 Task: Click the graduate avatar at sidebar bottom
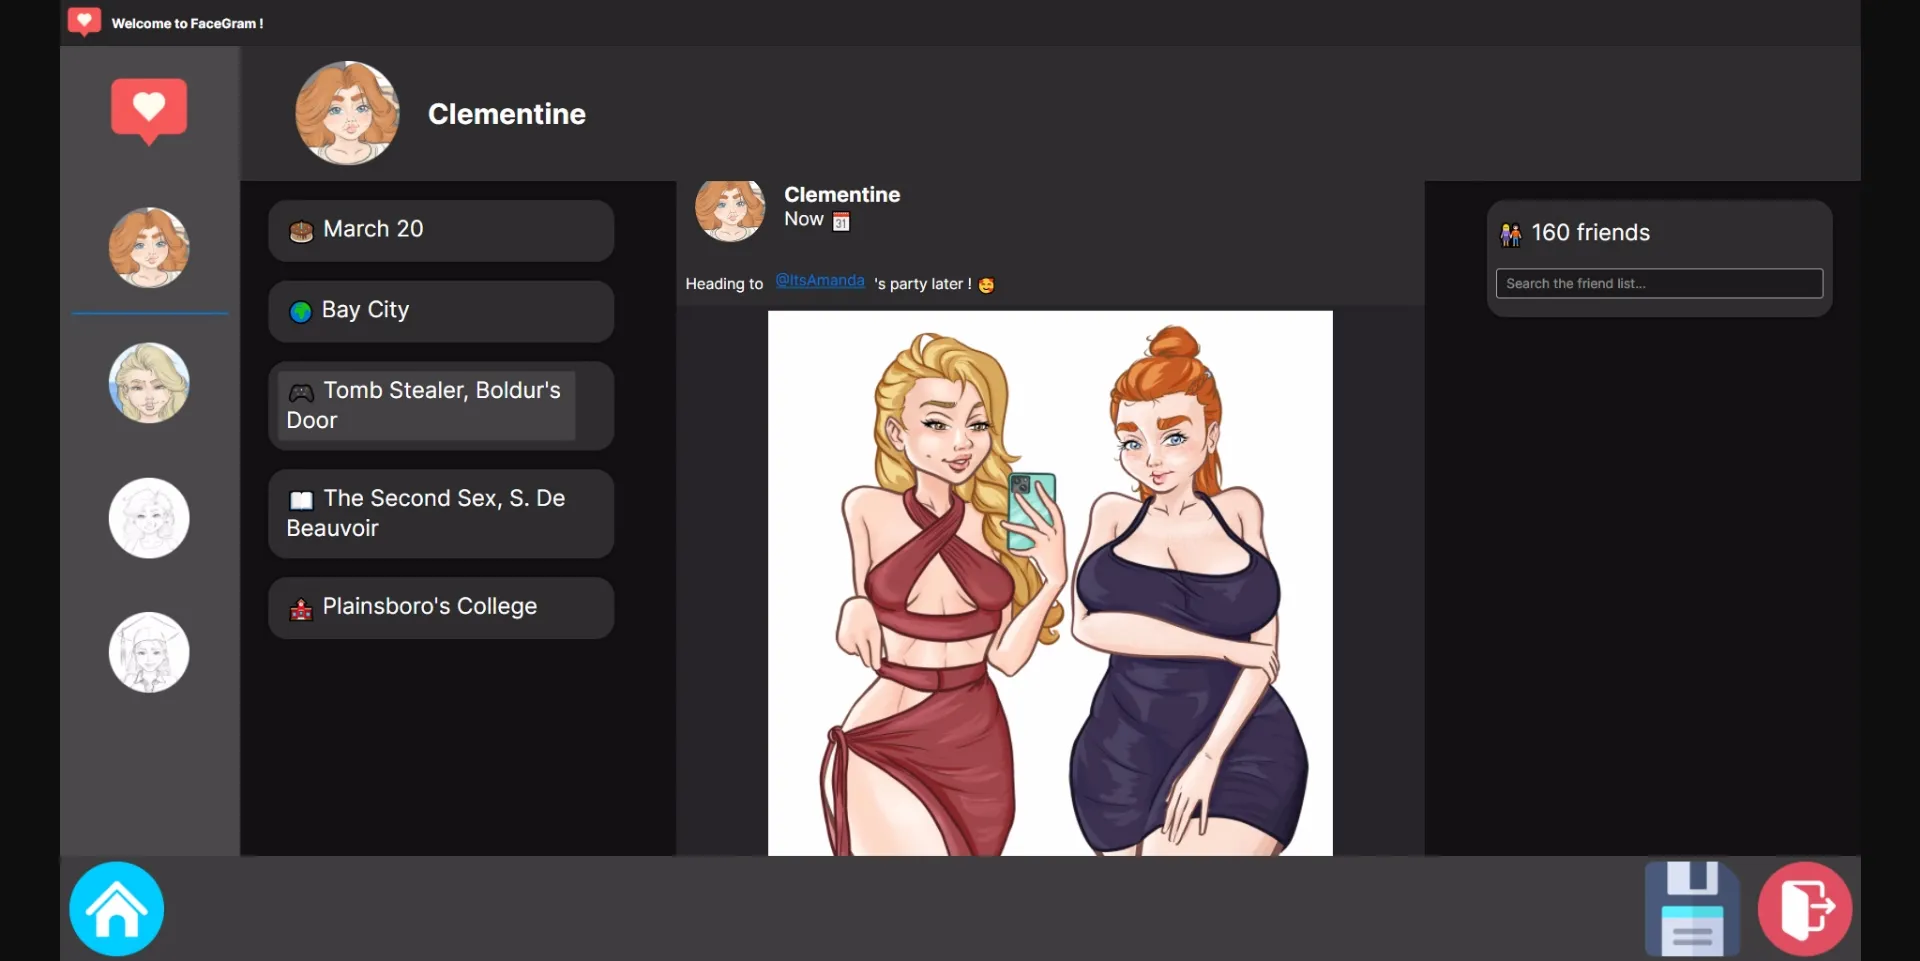(147, 652)
